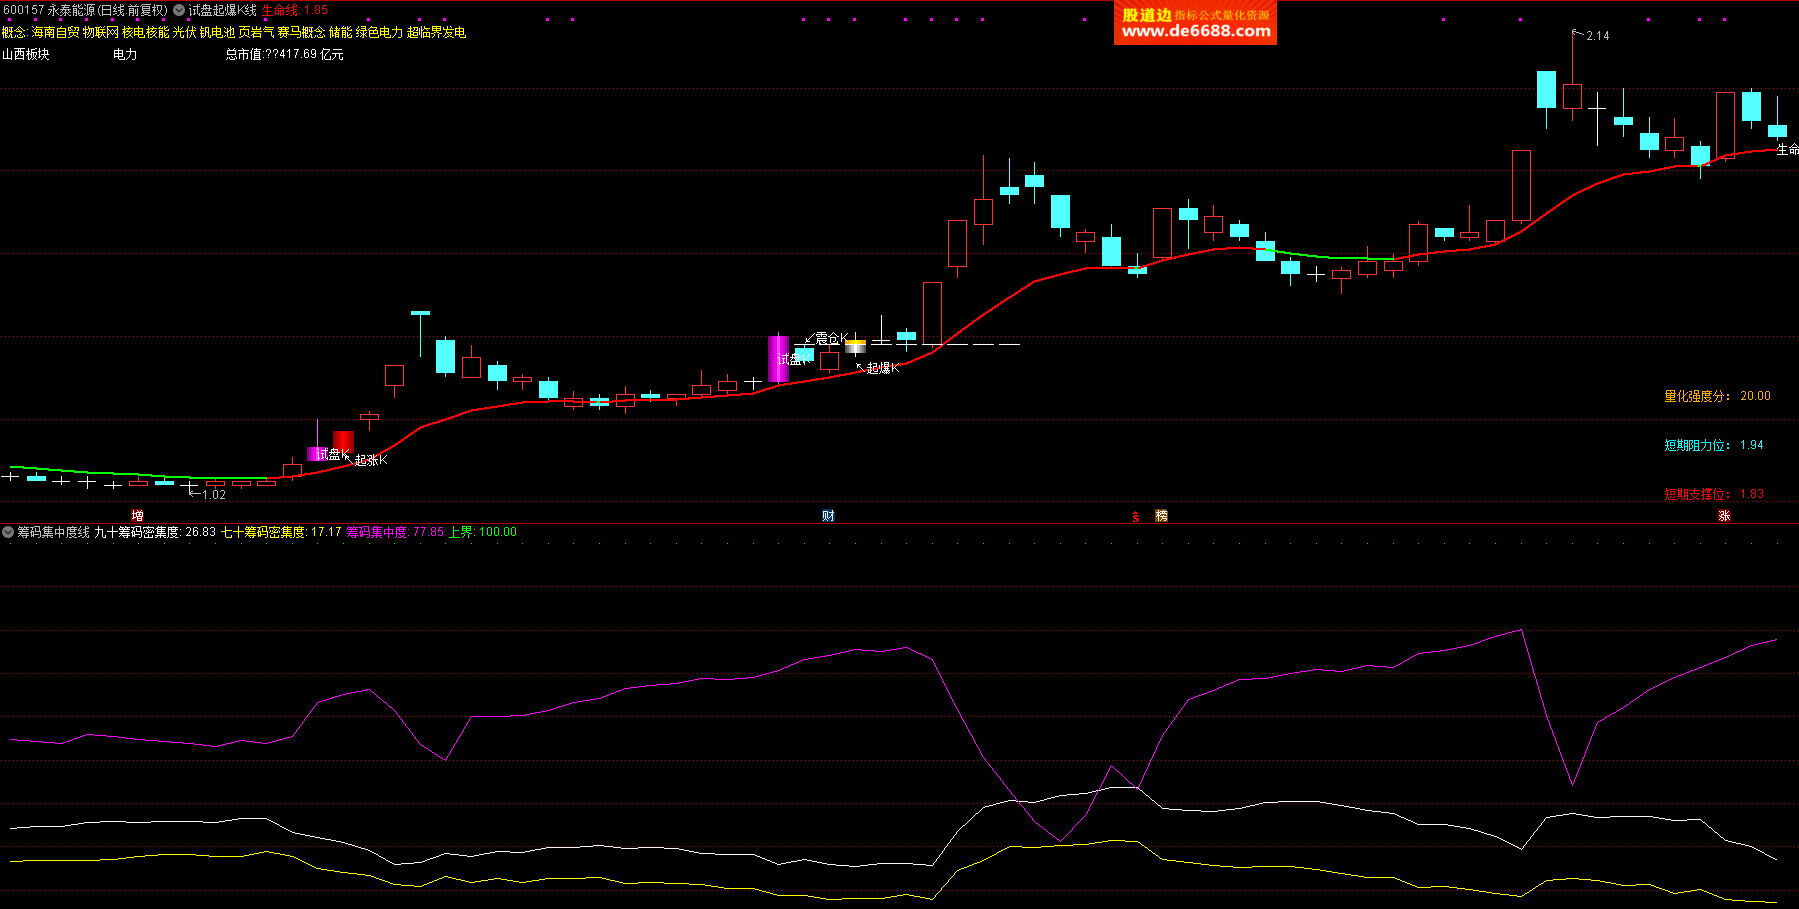The image size is (1799, 909).
Task: Click the magenta 试盘K candle near 震仓K
Action: click(x=778, y=358)
